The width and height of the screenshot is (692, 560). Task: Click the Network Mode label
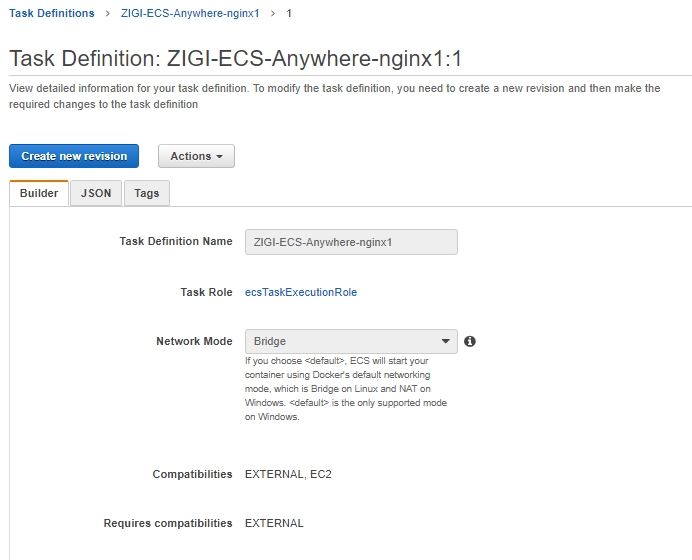tap(194, 341)
